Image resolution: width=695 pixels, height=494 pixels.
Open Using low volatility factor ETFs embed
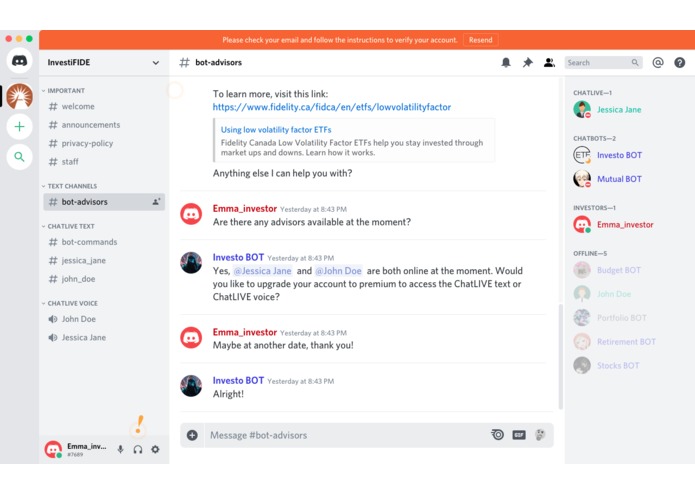(276, 130)
